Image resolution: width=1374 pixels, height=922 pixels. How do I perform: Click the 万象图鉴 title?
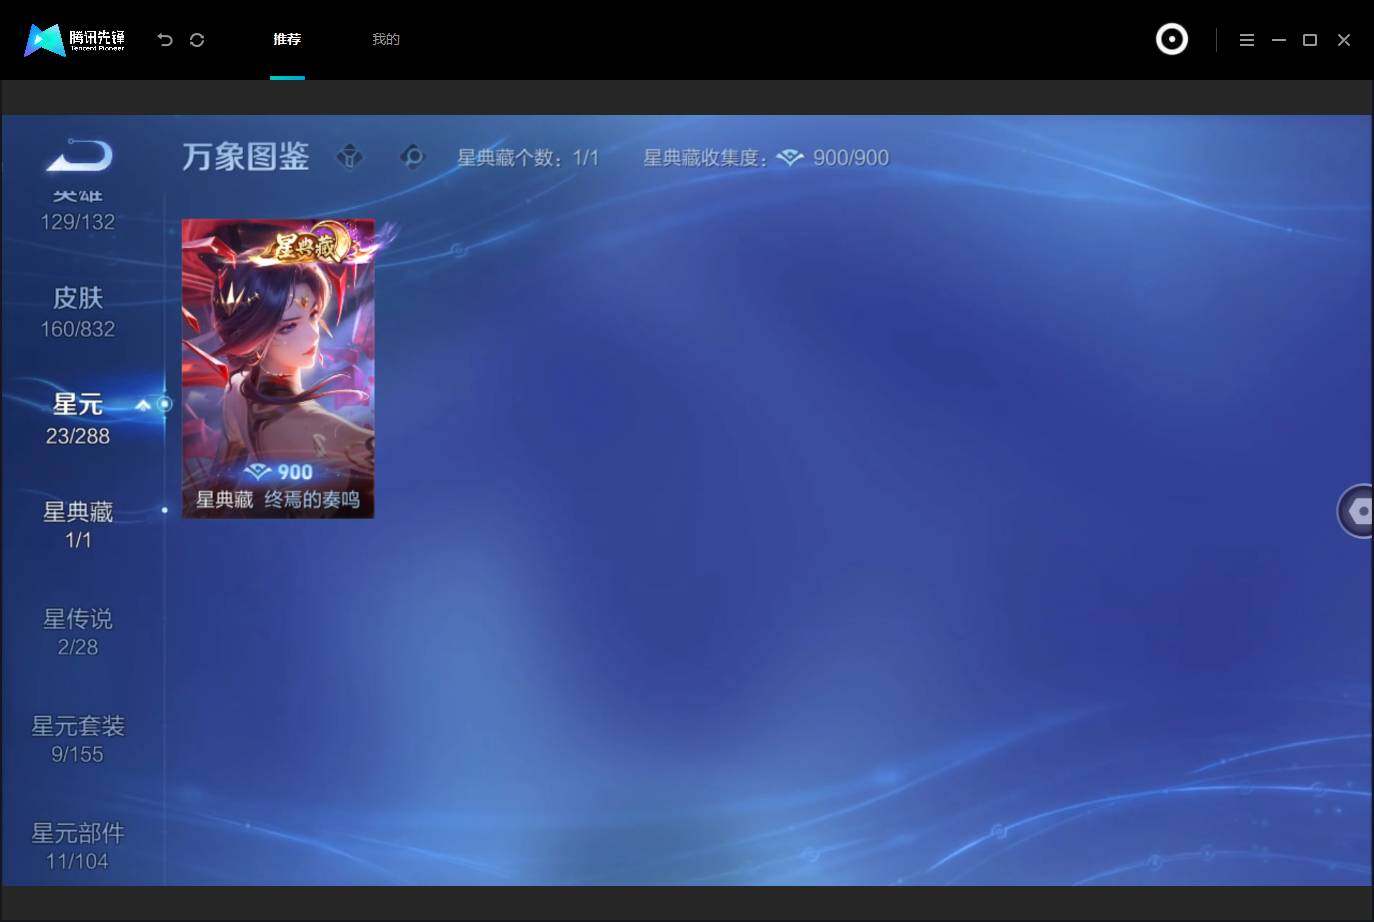pyautogui.click(x=246, y=157)
